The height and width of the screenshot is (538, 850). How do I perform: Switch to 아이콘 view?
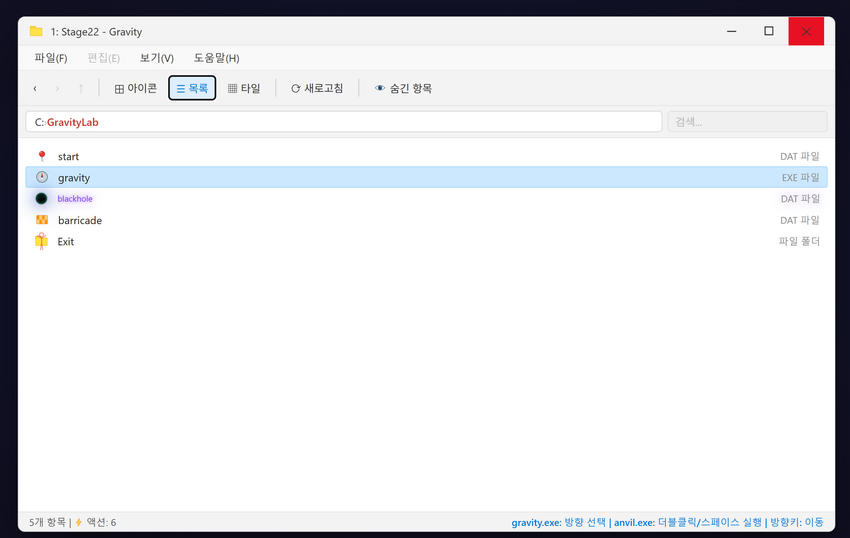click(136, 88)
